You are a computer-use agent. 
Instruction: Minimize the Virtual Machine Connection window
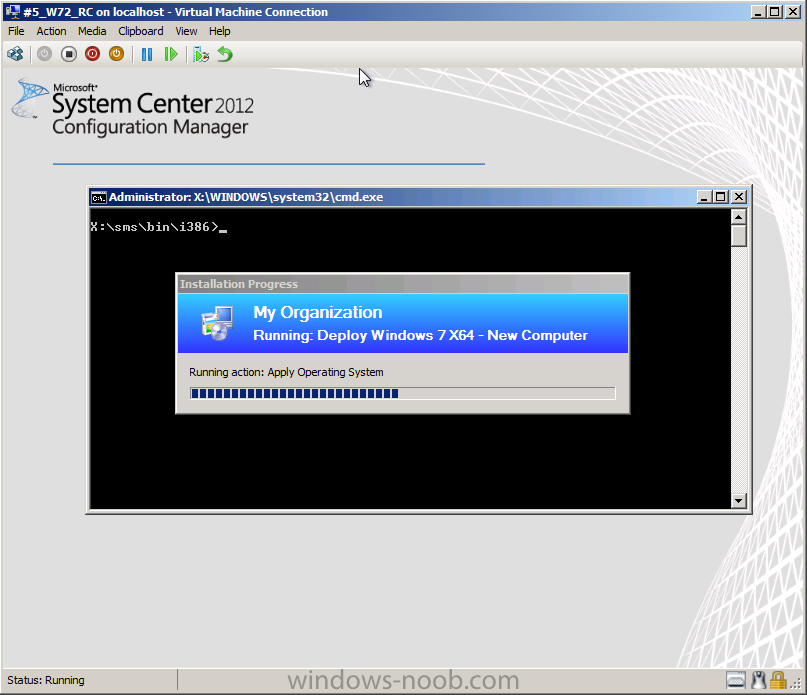point(757,11)
